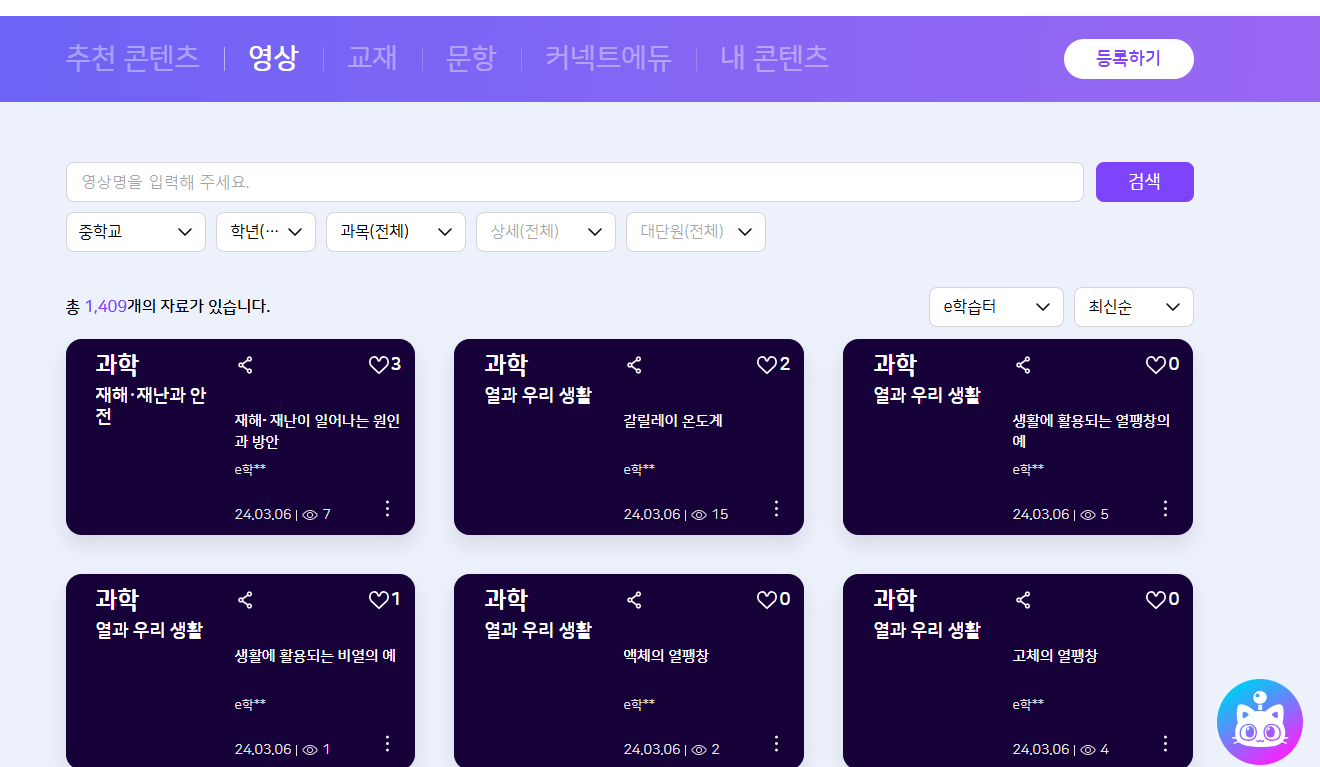
Task: Click share icon on 재해·재난과 안전 card
Action: click(x=245, y=365)
